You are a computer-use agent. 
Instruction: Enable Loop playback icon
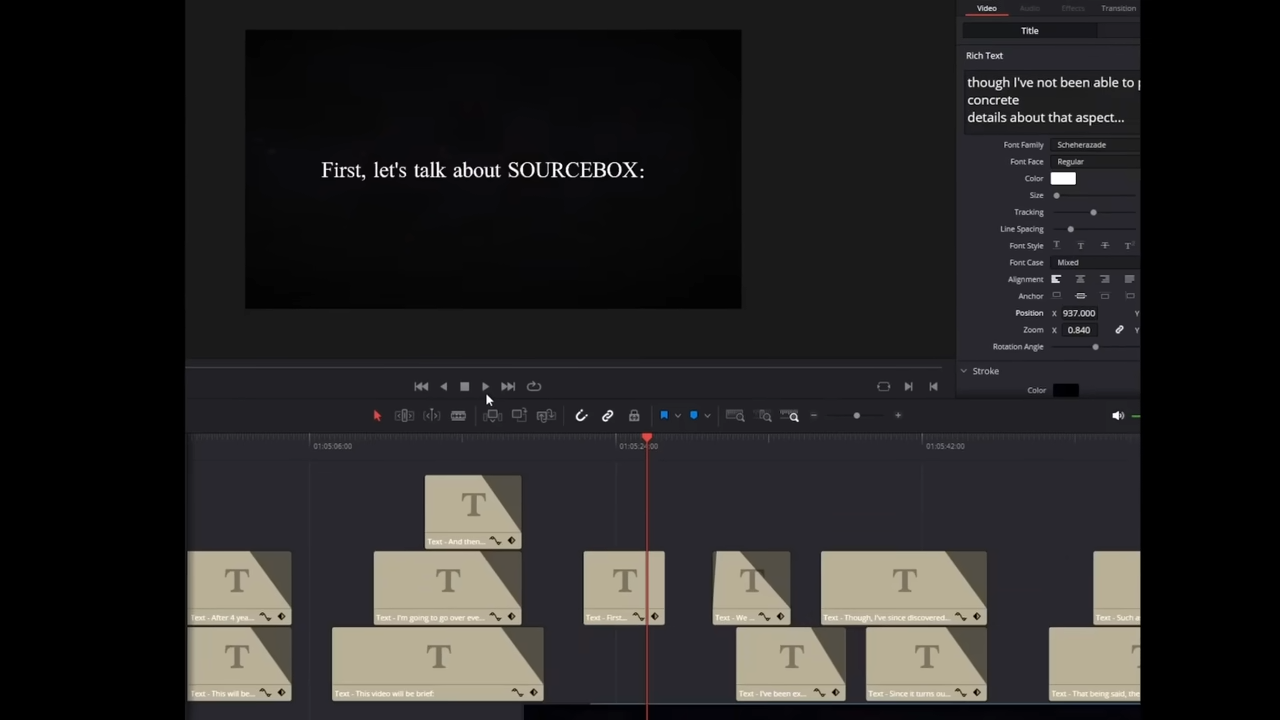pos(534,386)
